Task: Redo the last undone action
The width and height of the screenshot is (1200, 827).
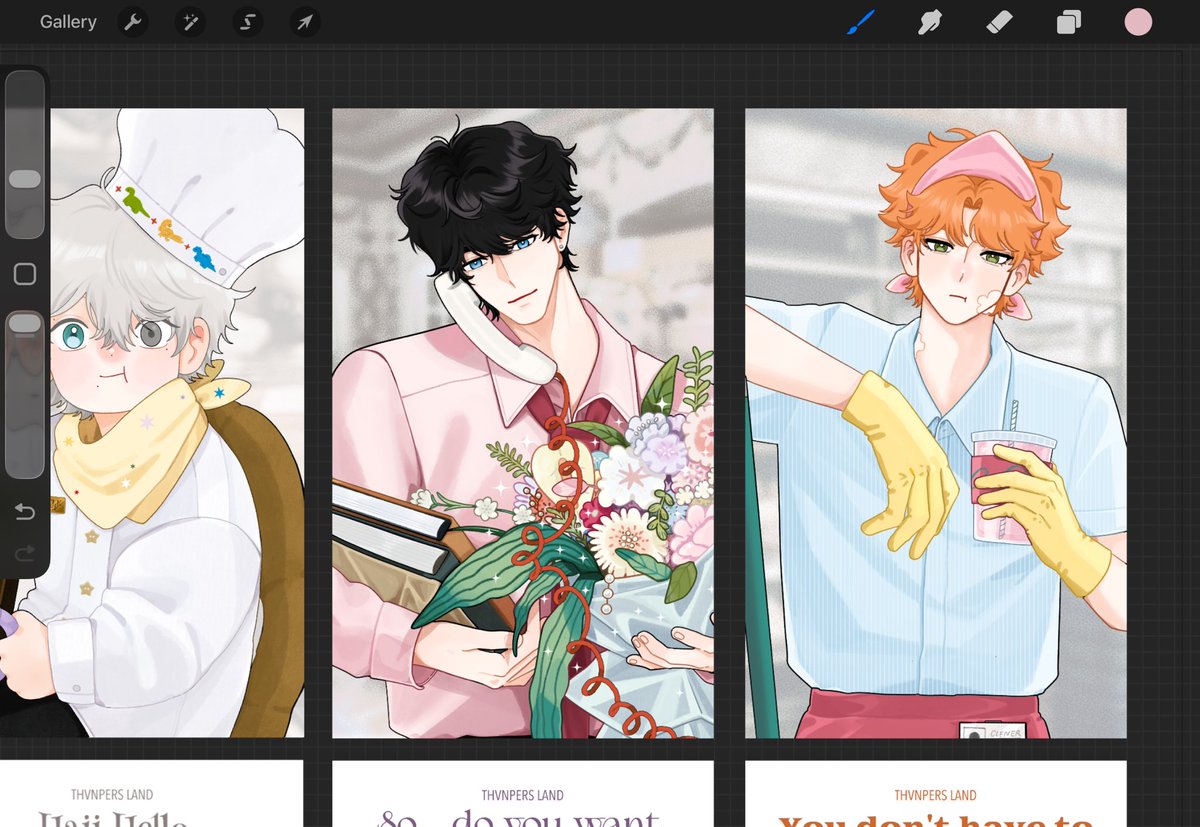Action: (25, 553)
